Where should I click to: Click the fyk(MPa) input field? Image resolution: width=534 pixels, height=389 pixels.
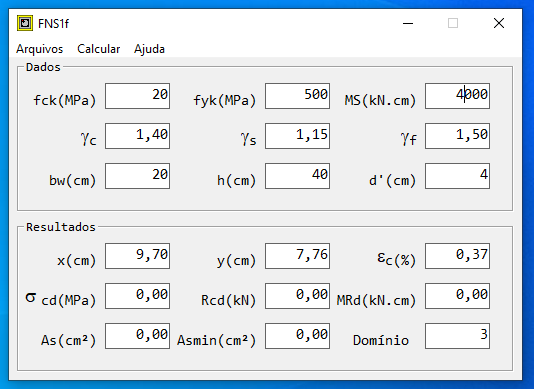[x=298, y=96]
